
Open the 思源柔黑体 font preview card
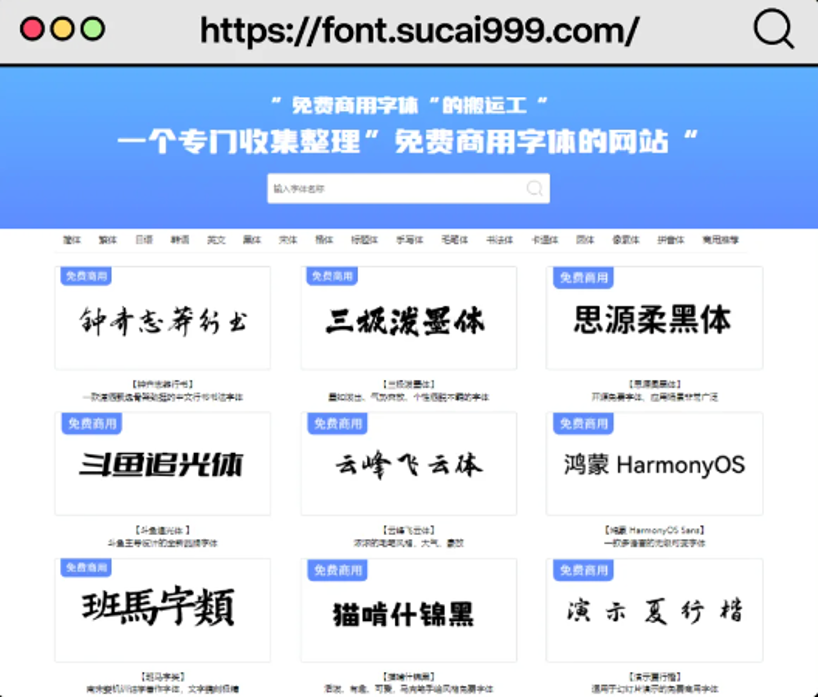click(x=655, y=318)
